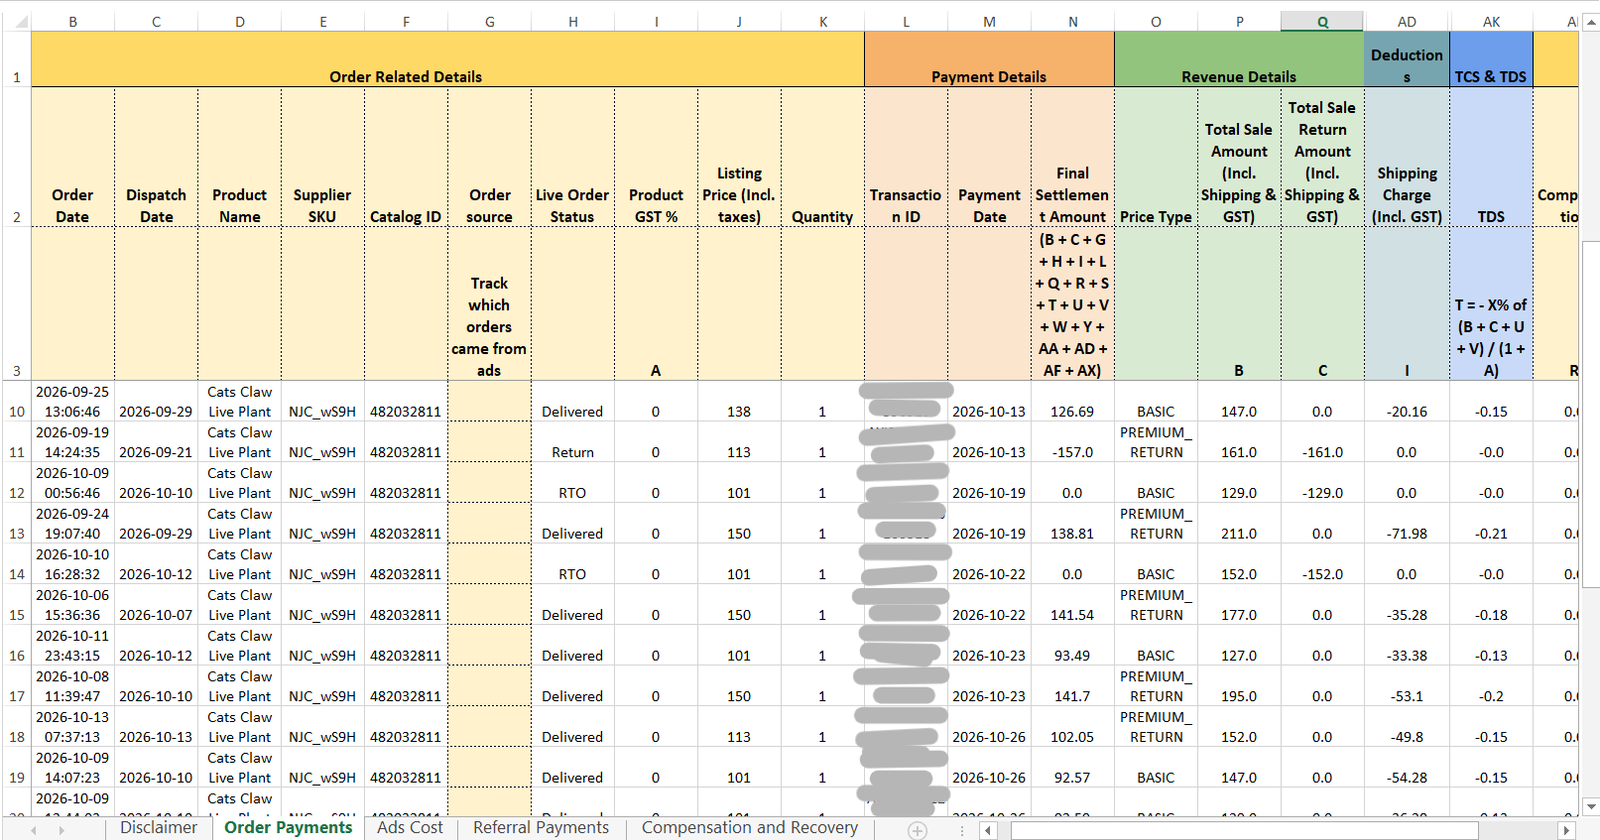Select the payment date cell in row 12
The width and height of the screenshot is (1600, 840).
[989, 483]
